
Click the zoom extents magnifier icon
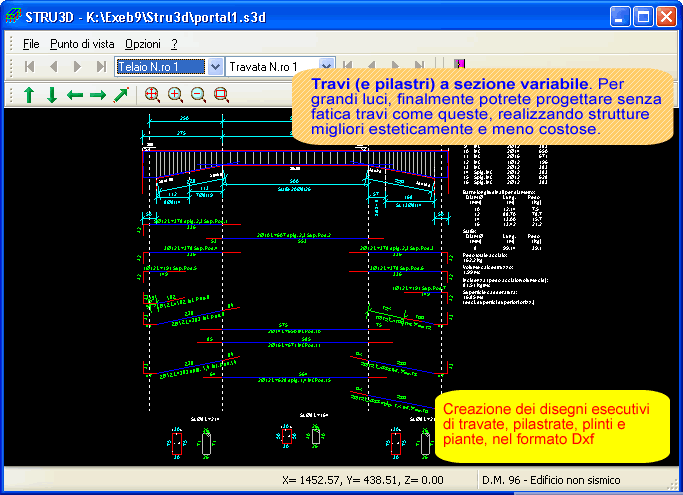click(152, 95)
